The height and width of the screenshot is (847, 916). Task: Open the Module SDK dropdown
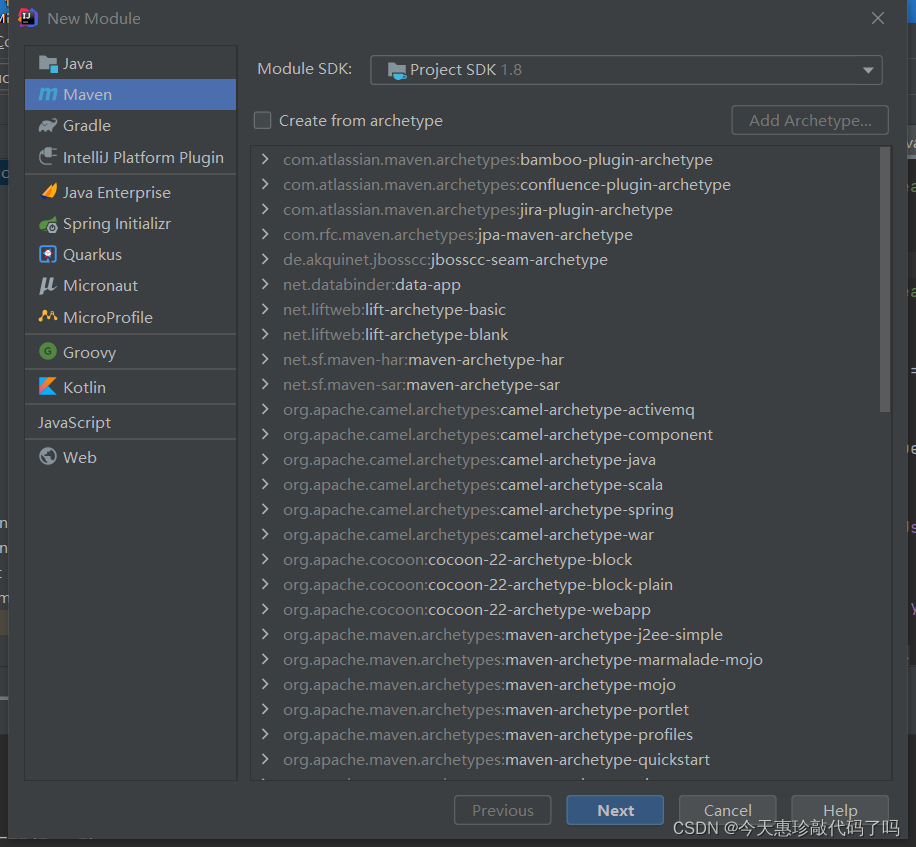pyautogui.click(x=626, y=70)
